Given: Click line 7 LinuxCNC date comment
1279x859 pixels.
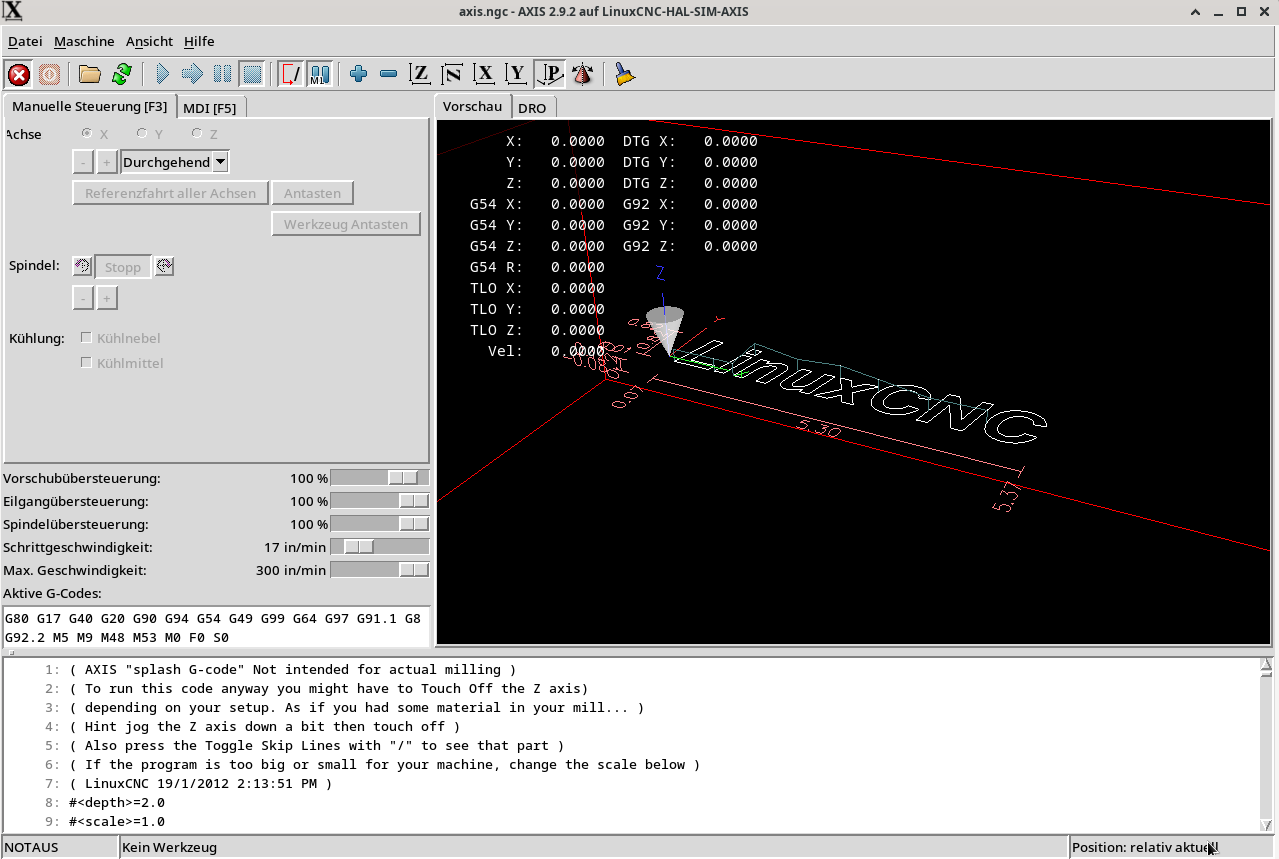Looking at the screenshot, I should 200,784.
